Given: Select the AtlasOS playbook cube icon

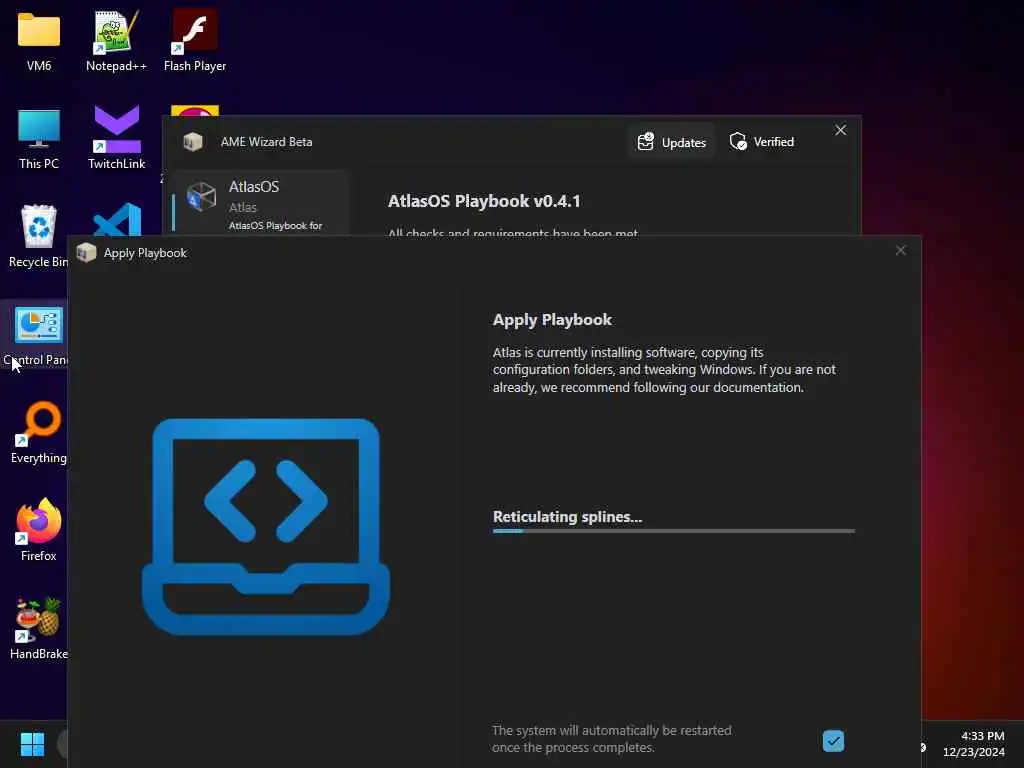Looking at the screenshot, I should click(x=201, y=197).
